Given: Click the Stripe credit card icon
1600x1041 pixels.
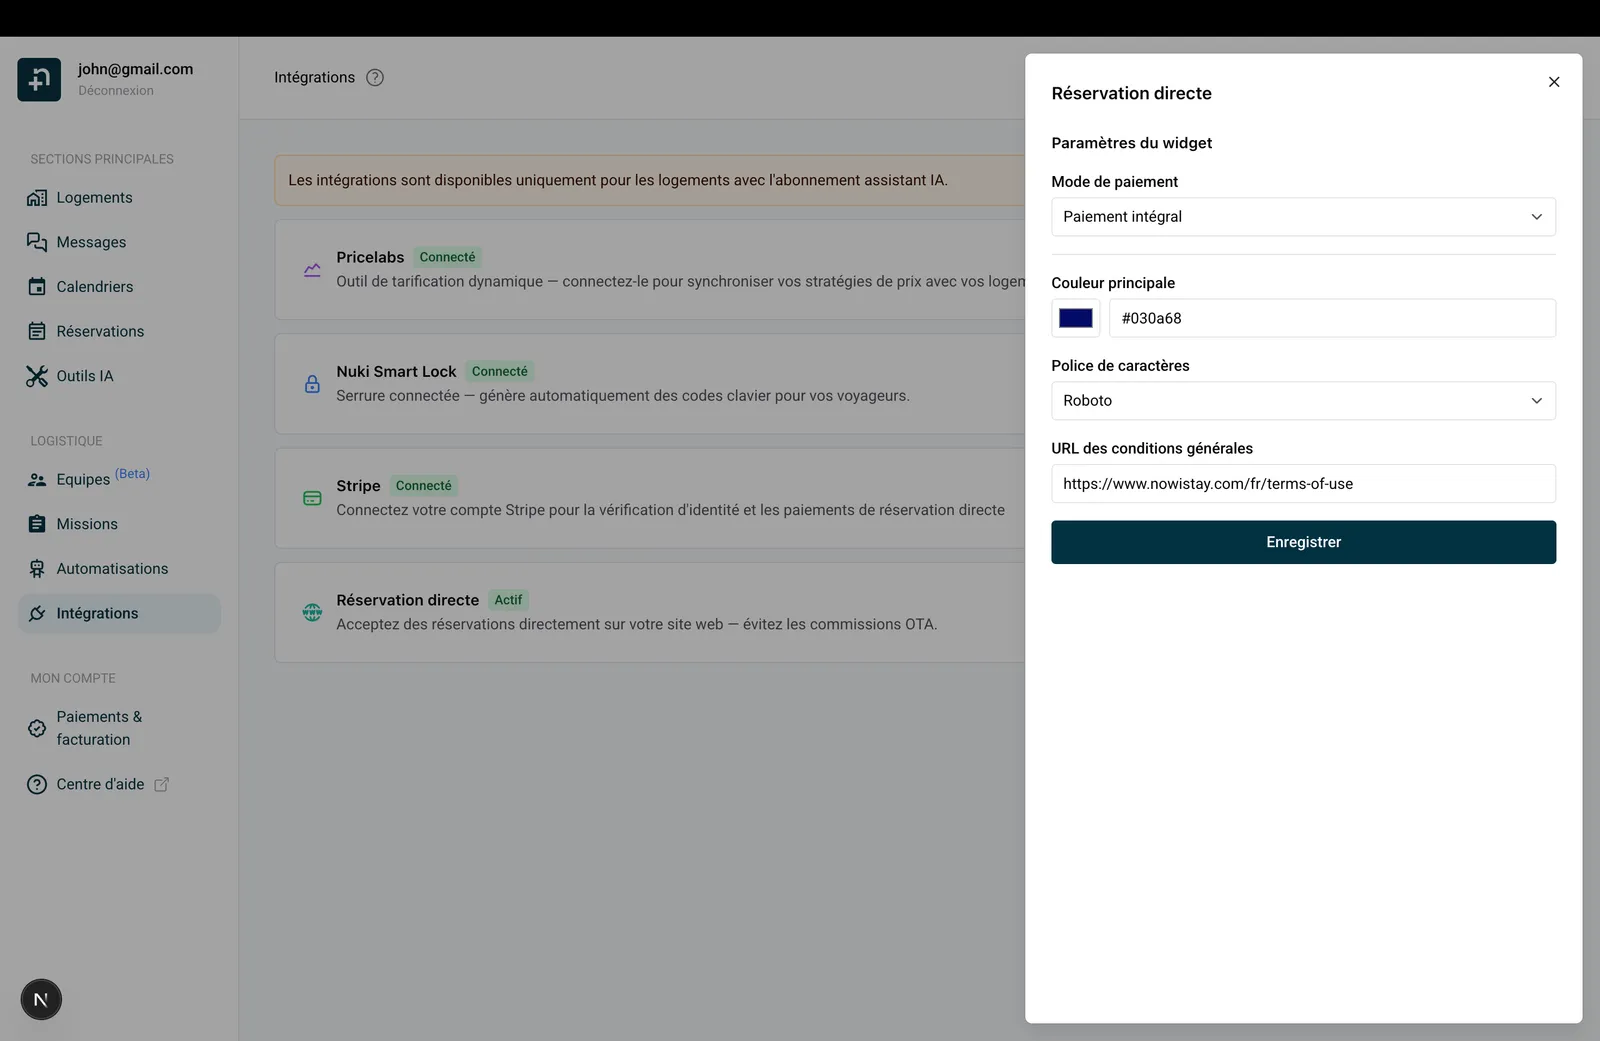Looking at the screenshot, I should pos(312,498).
